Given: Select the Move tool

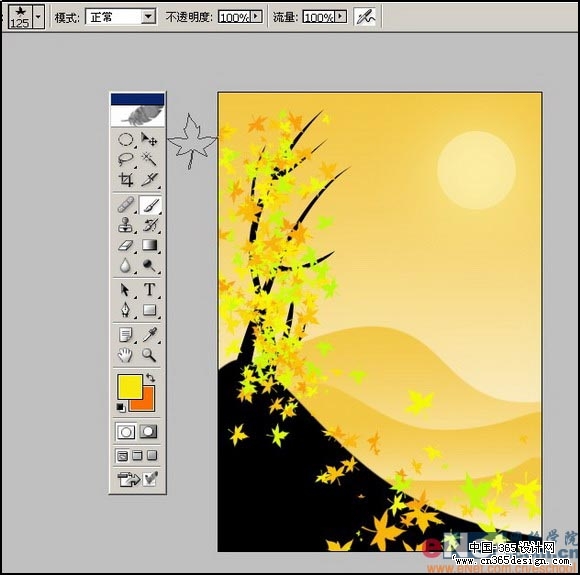Looking at the screenshot, I should point(149,139).
